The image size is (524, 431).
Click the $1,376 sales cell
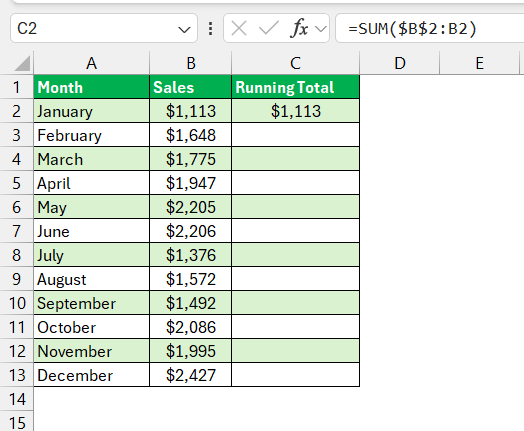point(190,255)
